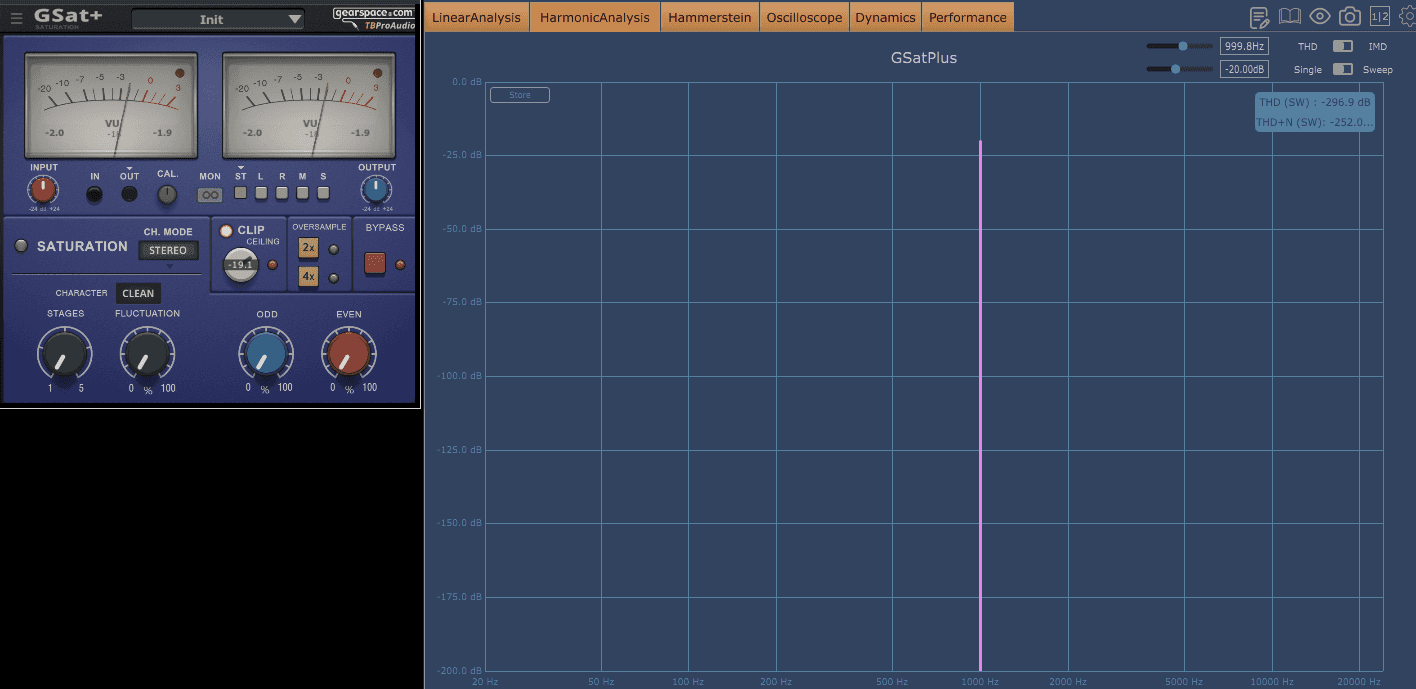Click the stereo link MON icon
The image size is (1416, 689).
[x=210, y=195]
